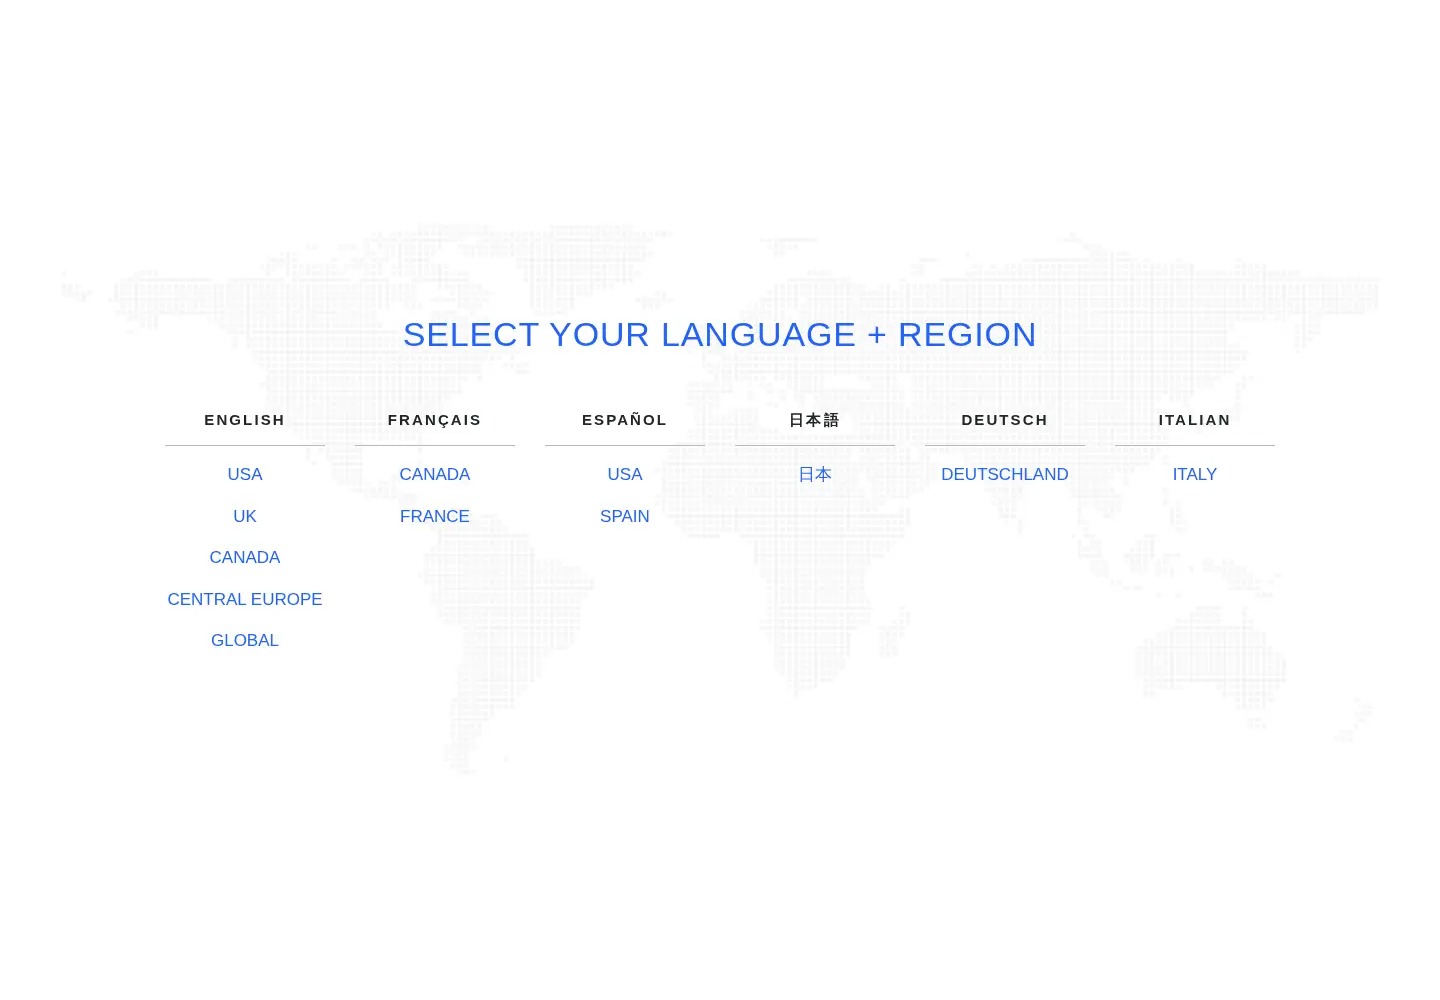Click the FRANÇAIS column heading
Viewport: 1440px width, 1000px height.
coord(435,420)
